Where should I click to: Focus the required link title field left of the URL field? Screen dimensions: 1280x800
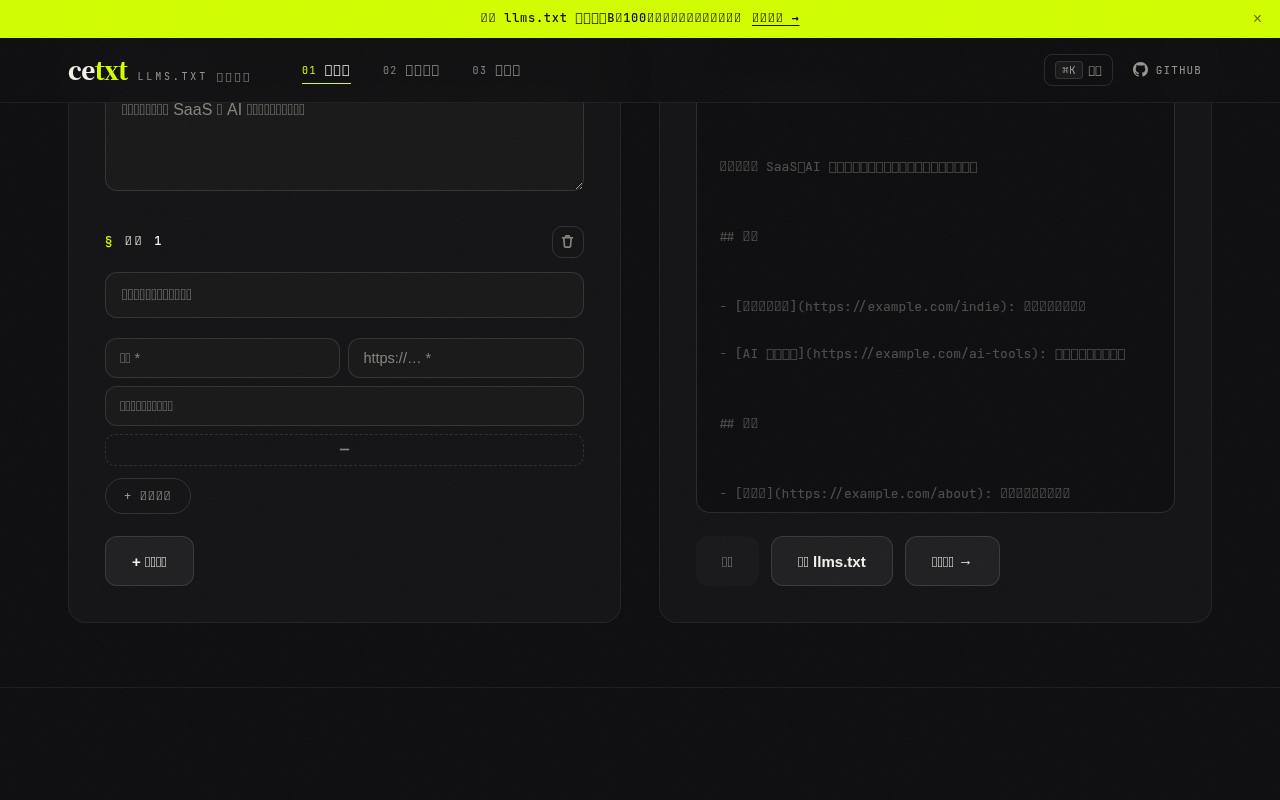coord(222,358)
